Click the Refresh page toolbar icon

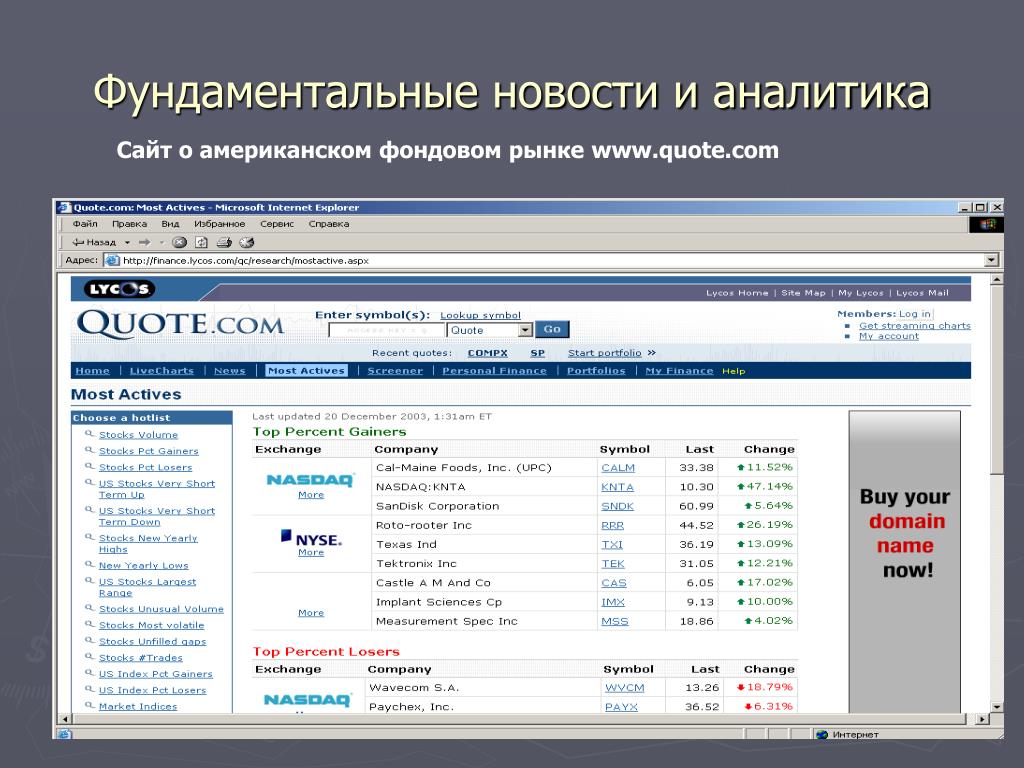201,242
